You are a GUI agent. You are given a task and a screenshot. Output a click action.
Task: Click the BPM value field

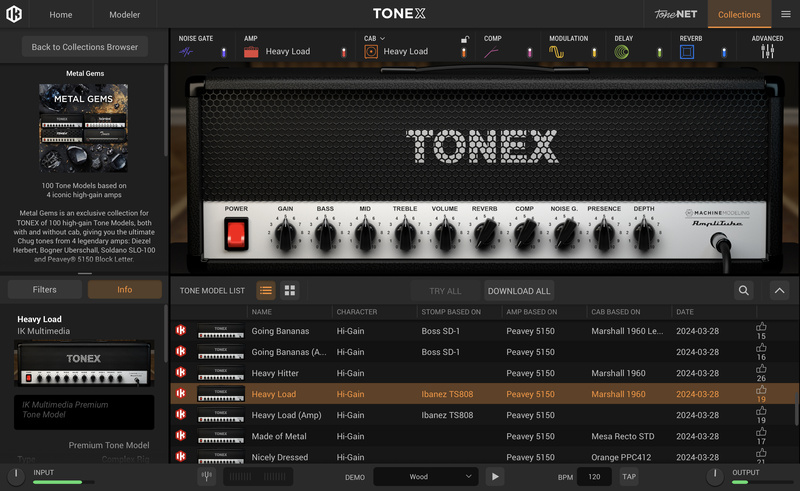pos(594,477)
